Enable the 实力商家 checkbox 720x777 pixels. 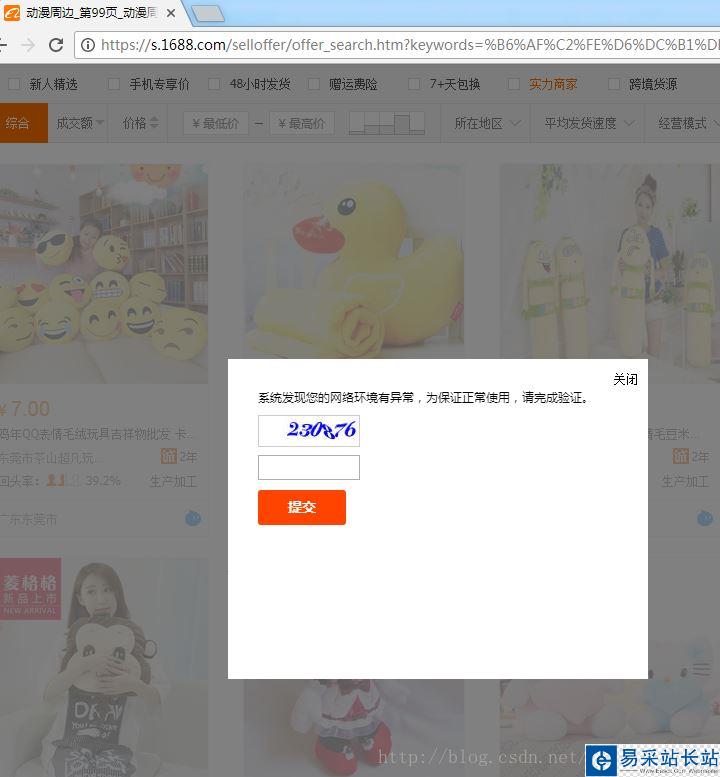click(x=514, y=84)
